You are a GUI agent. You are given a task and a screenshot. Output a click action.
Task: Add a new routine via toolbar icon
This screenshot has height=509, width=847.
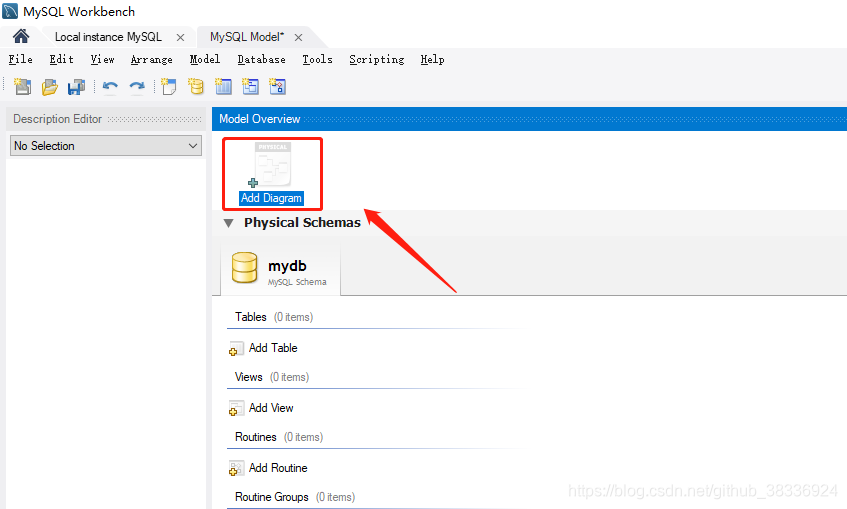pos(277,86)
